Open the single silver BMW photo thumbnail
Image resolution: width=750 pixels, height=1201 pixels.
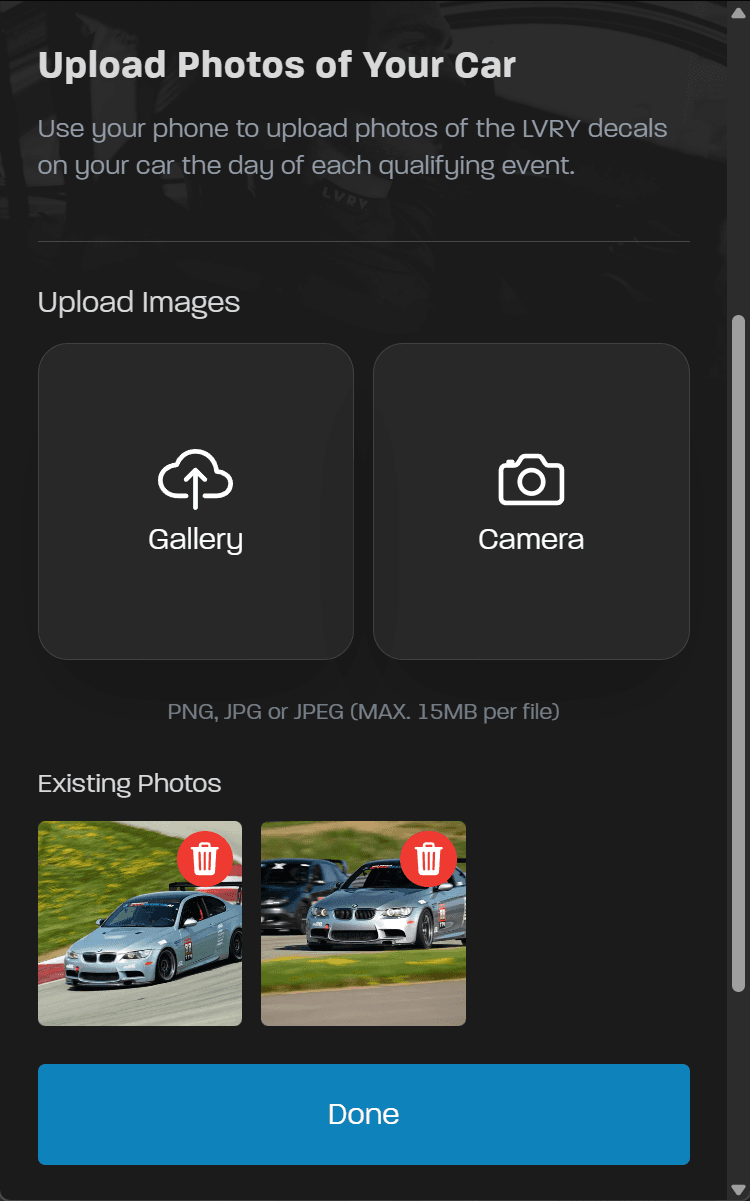coord(140,923)
